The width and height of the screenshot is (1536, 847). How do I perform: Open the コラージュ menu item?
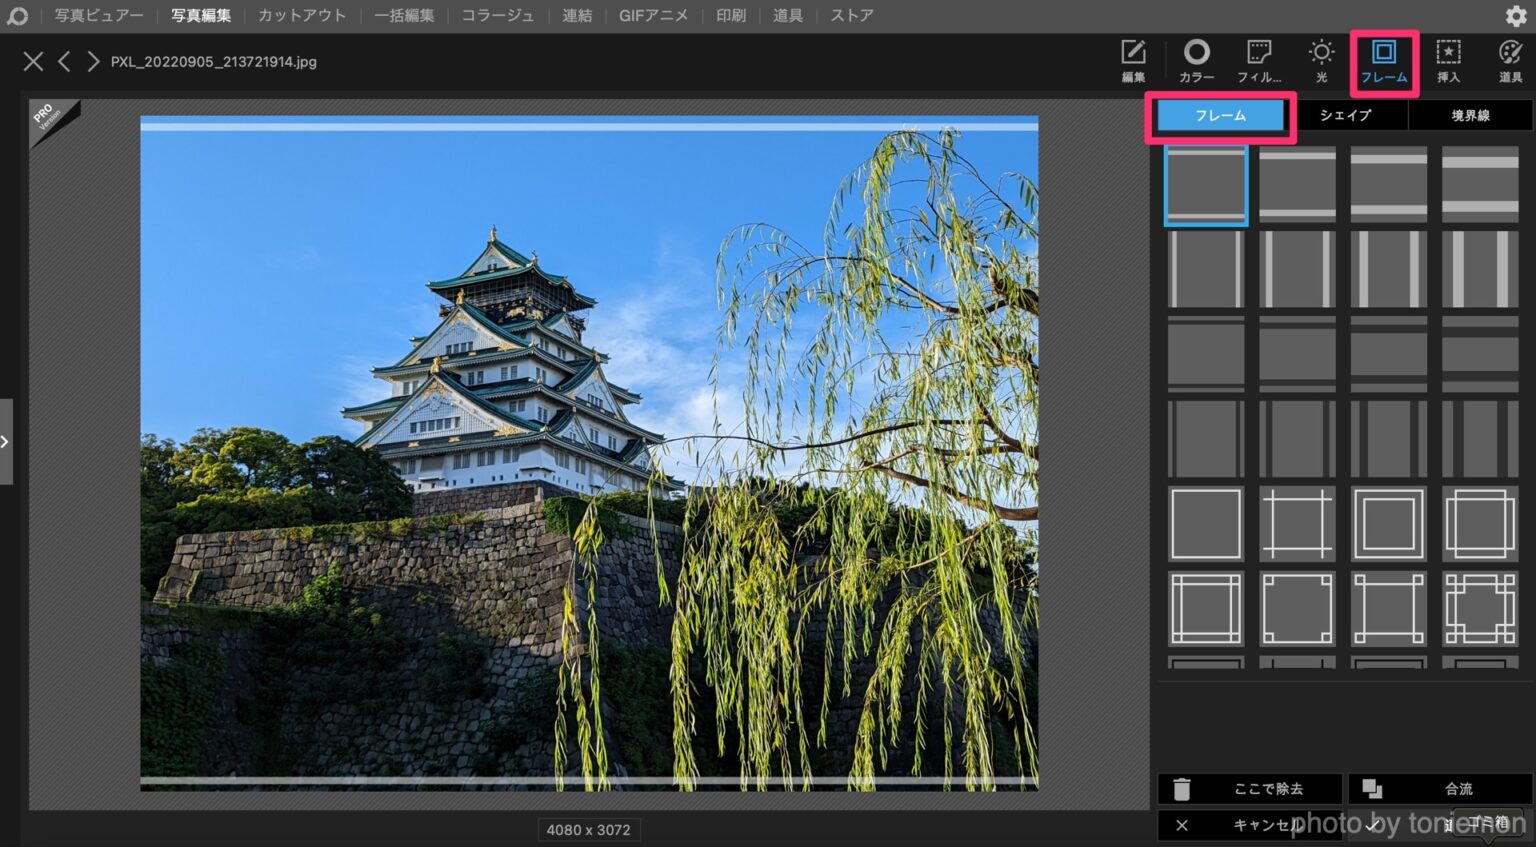click(497, 15)
